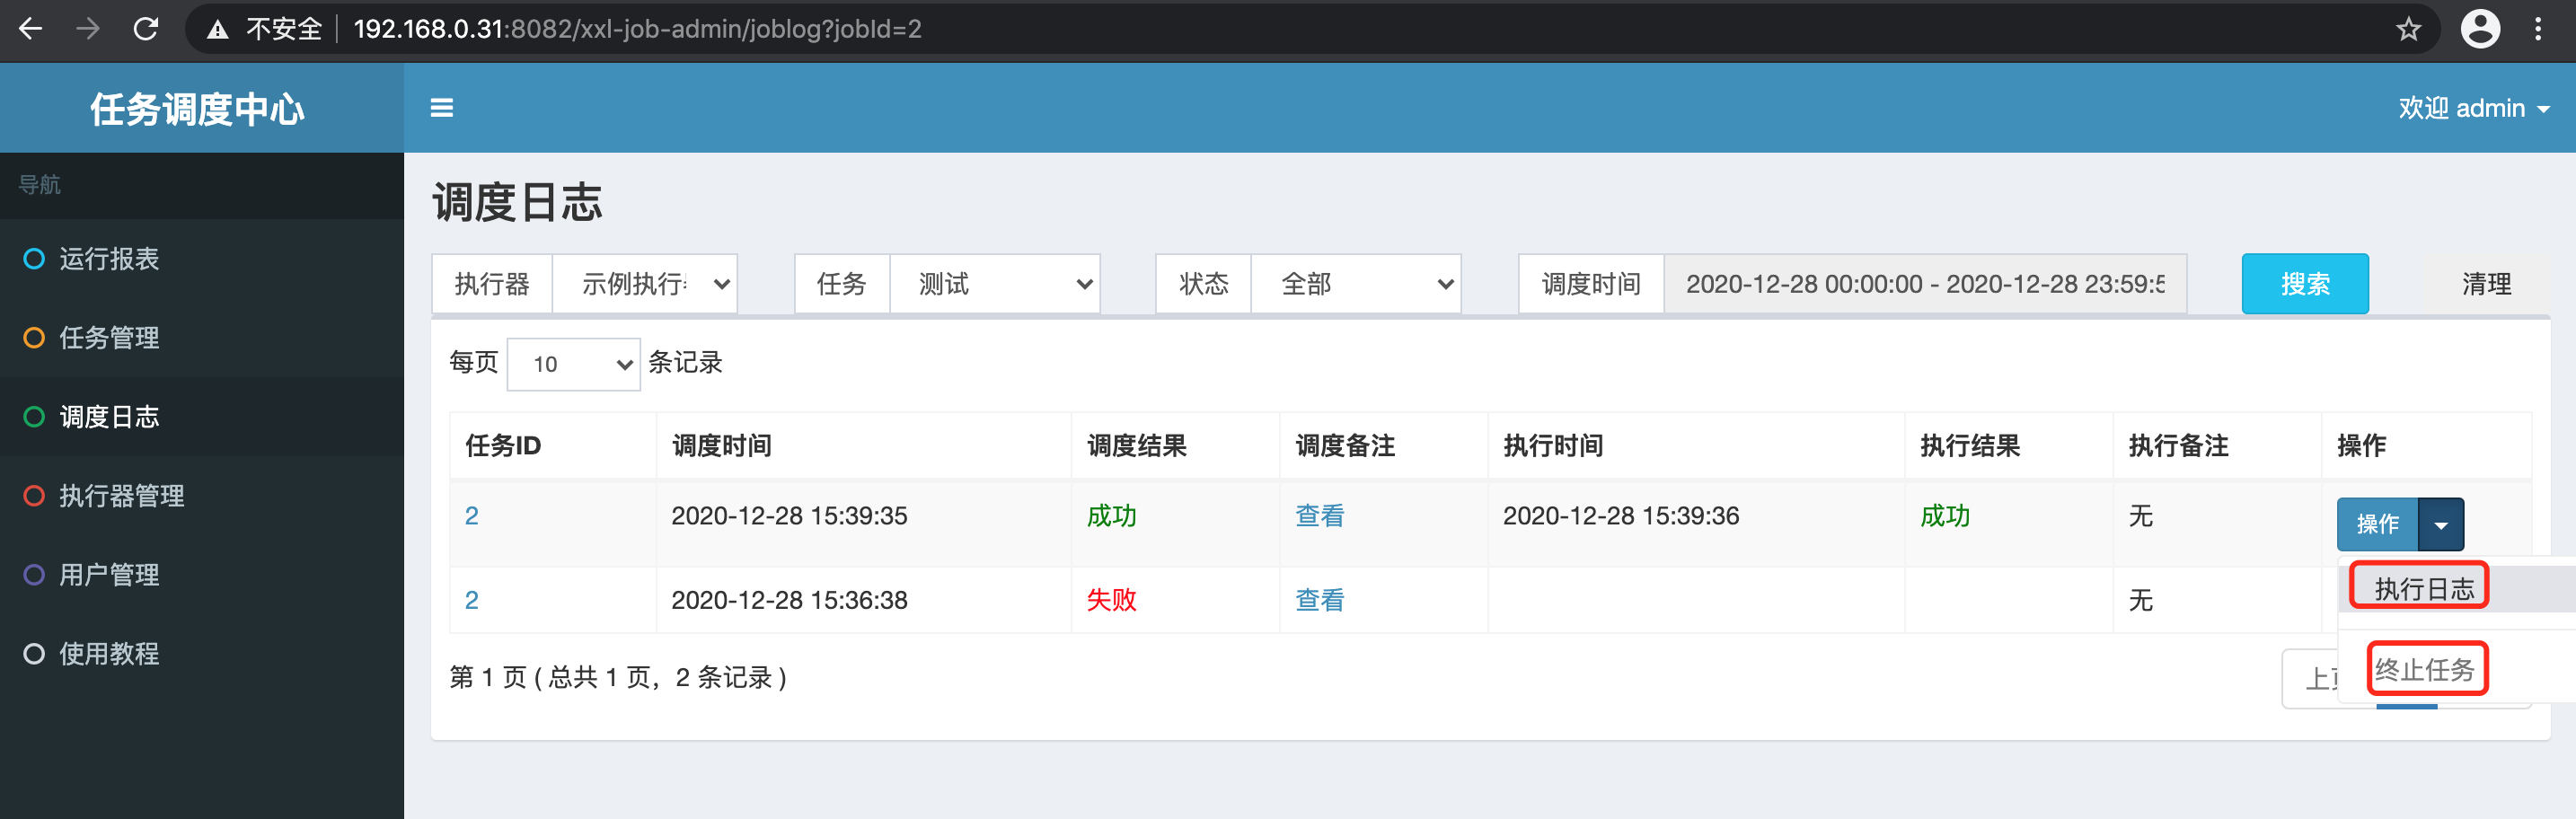Image resolution: width=2576 pixels, height=819 pixels.
Task: Click the red circle icon beside 执行器管理
Action: click(x=34, y=496)
